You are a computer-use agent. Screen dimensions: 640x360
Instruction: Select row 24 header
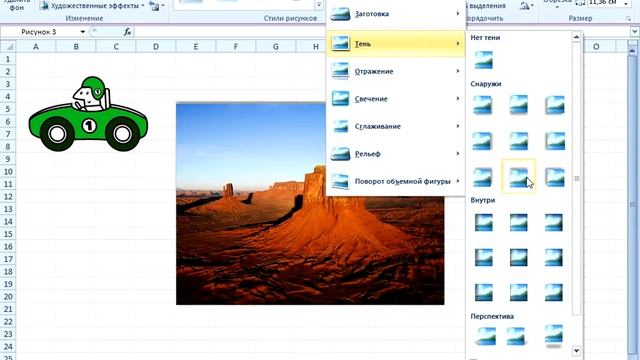(x=8, y=347)
